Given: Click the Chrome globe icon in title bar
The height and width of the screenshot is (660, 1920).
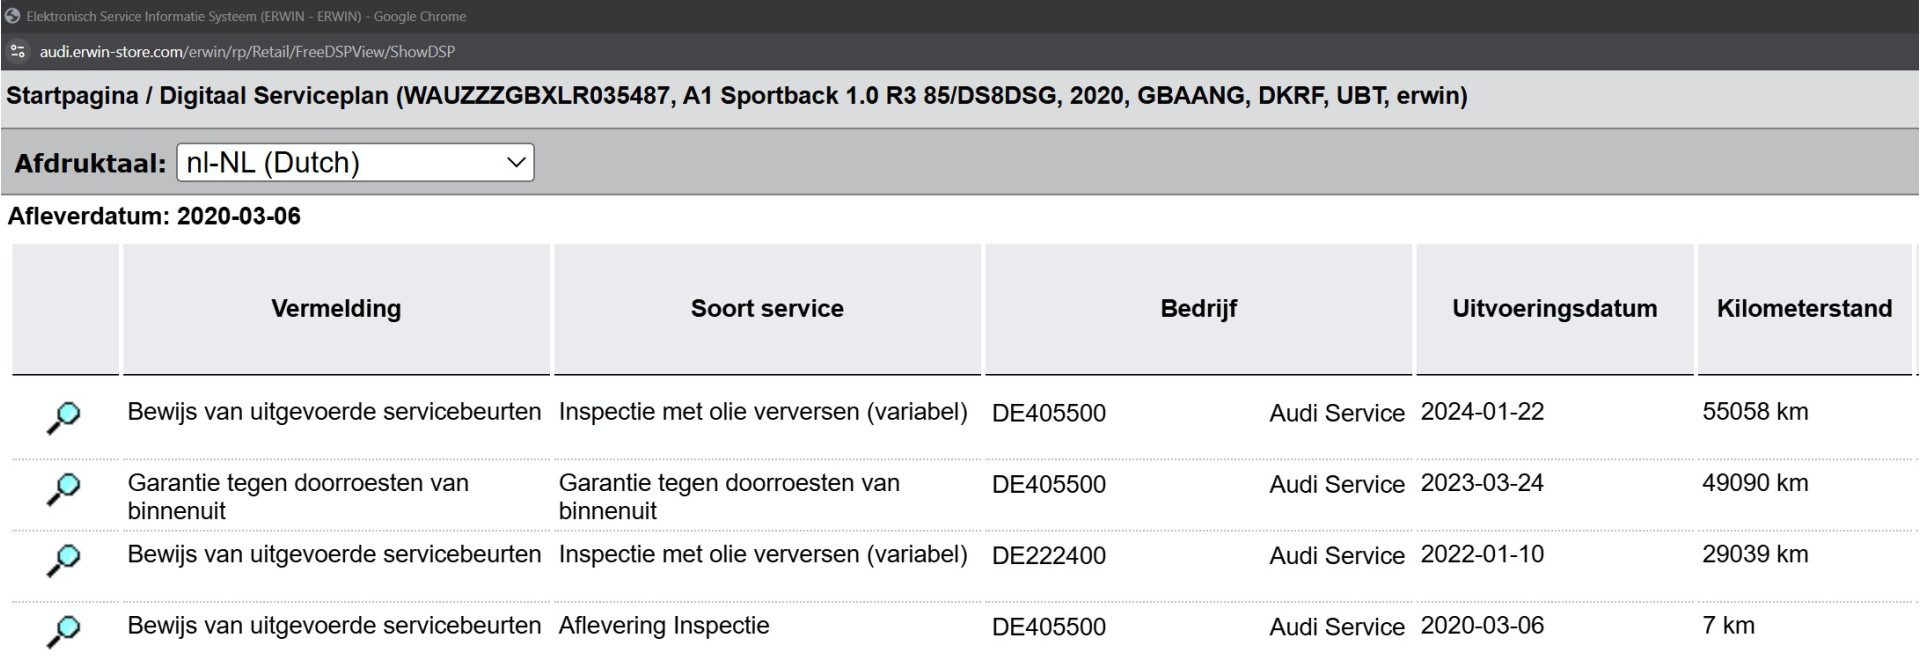Looking at the screenshot, I should pos(12,16).
